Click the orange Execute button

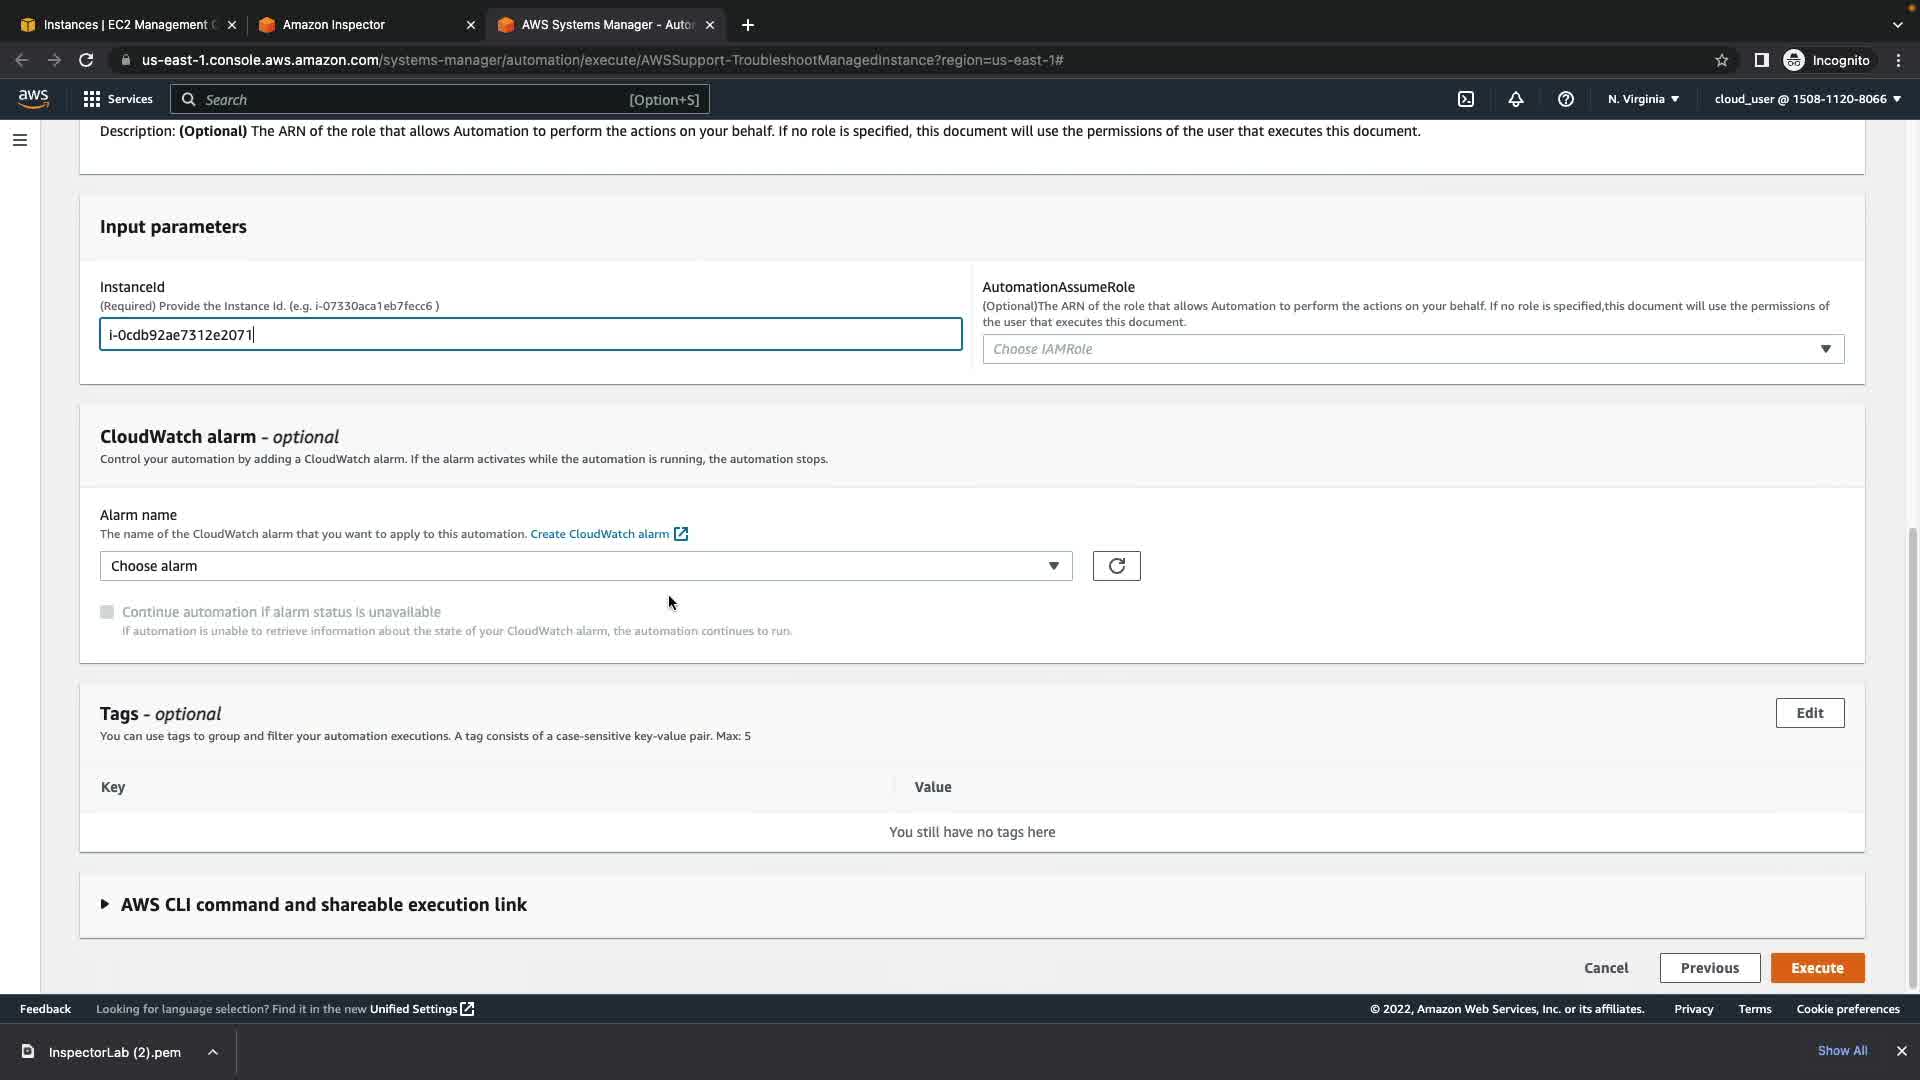click(x=1816, y=968)
